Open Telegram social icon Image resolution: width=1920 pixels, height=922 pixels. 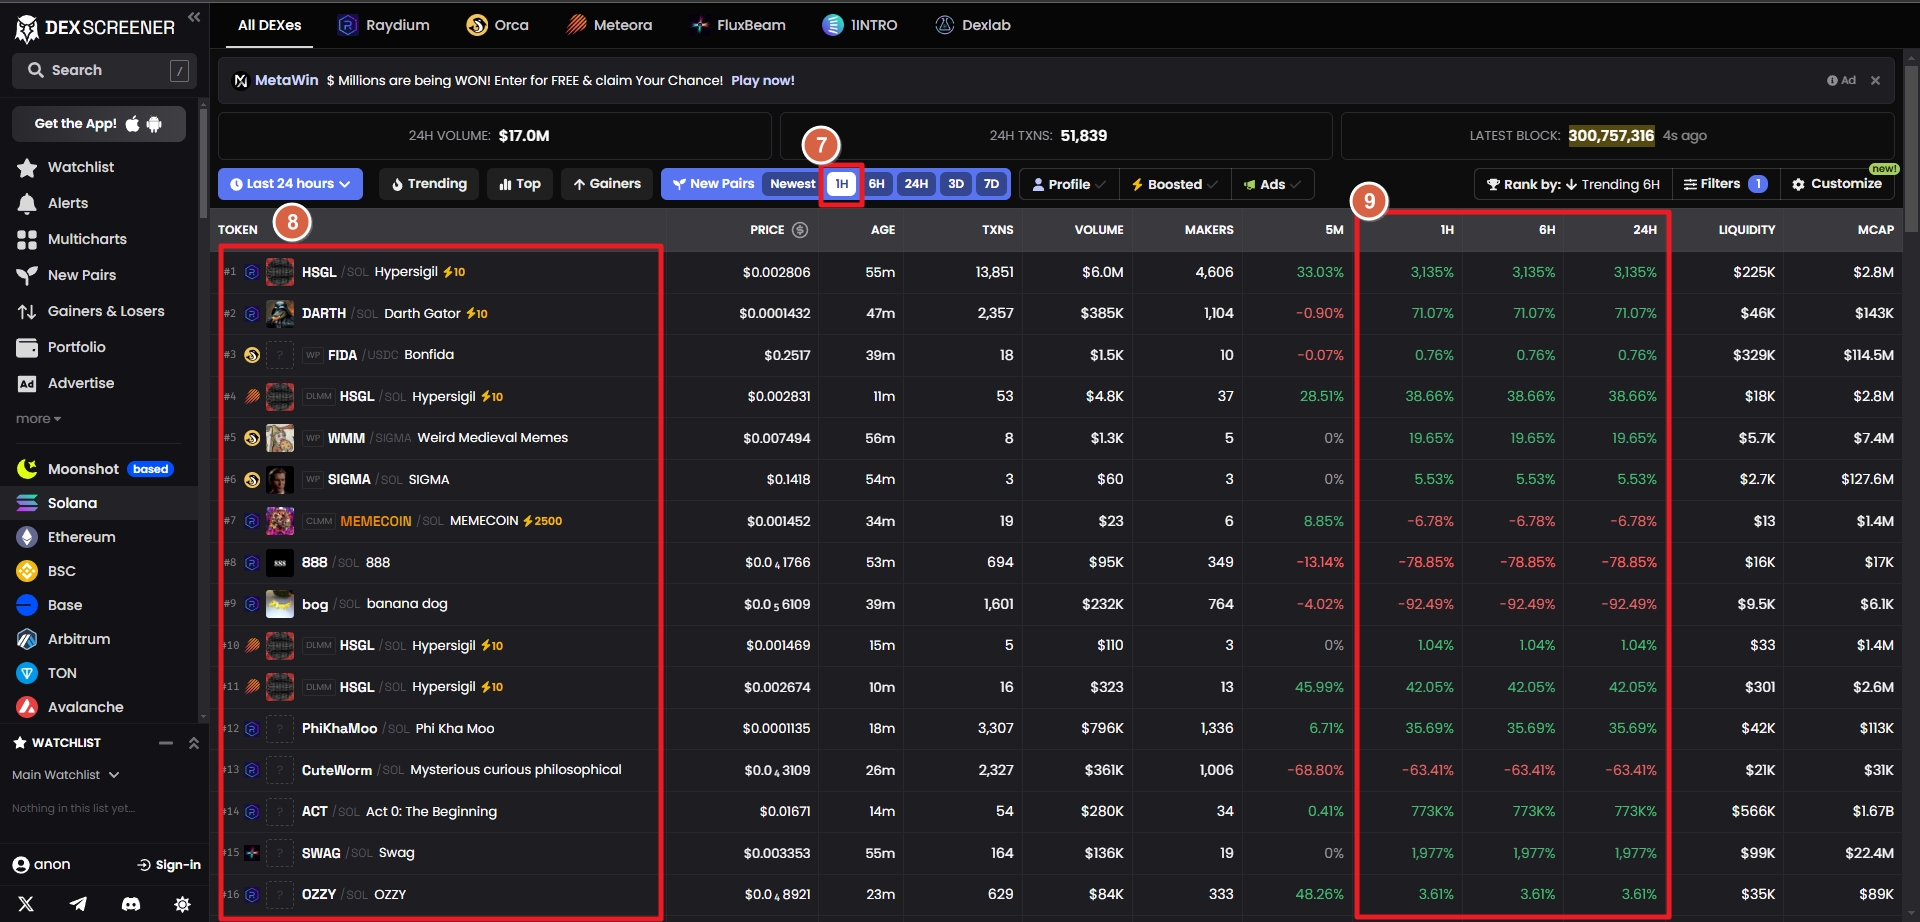tap(78, 904)
